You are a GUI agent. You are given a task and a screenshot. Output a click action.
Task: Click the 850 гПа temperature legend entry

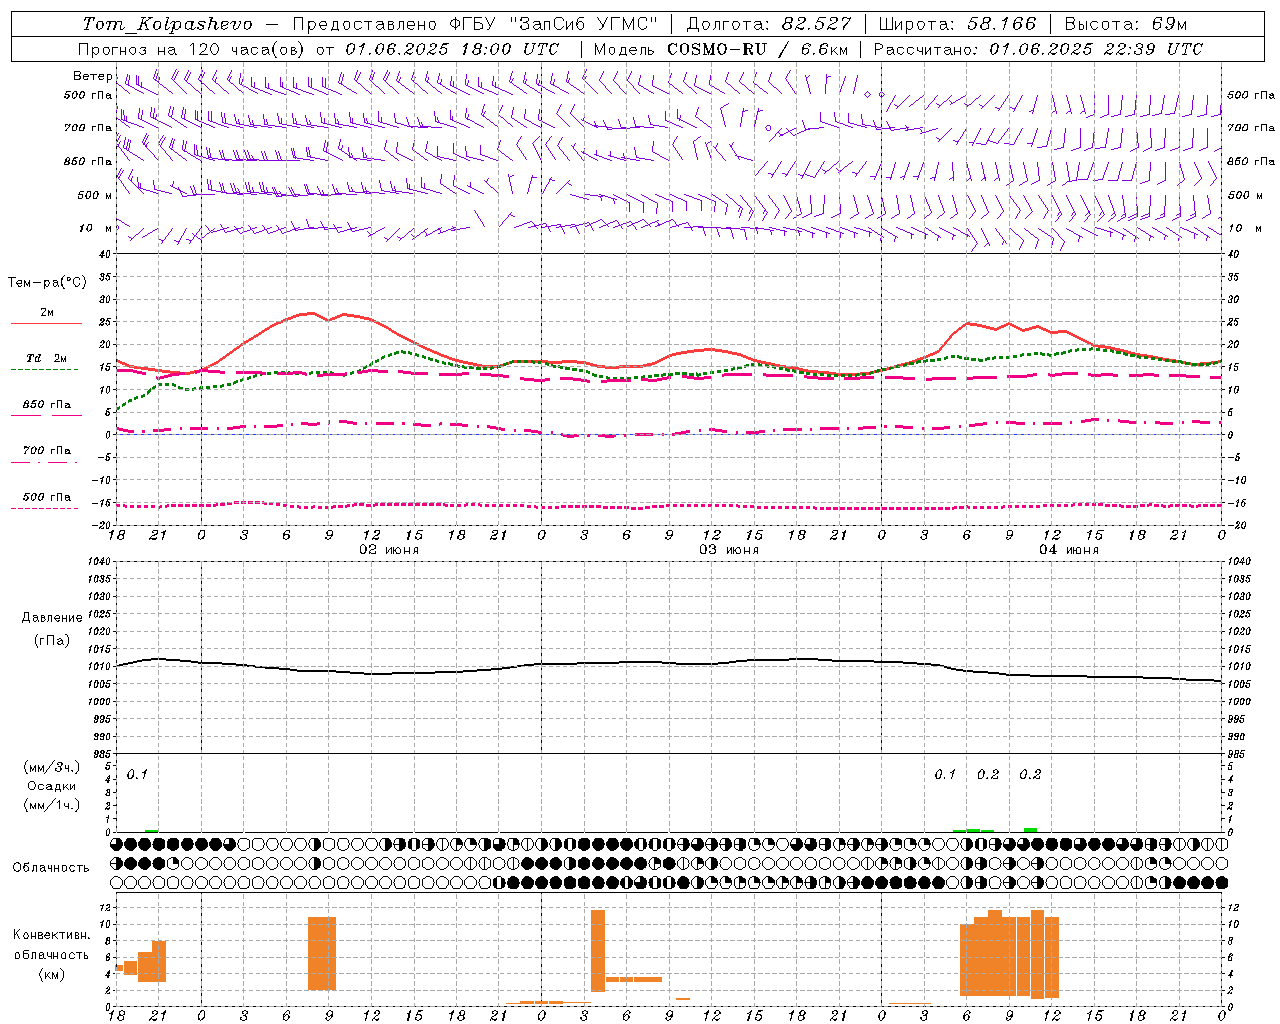(x=46, y=405)
